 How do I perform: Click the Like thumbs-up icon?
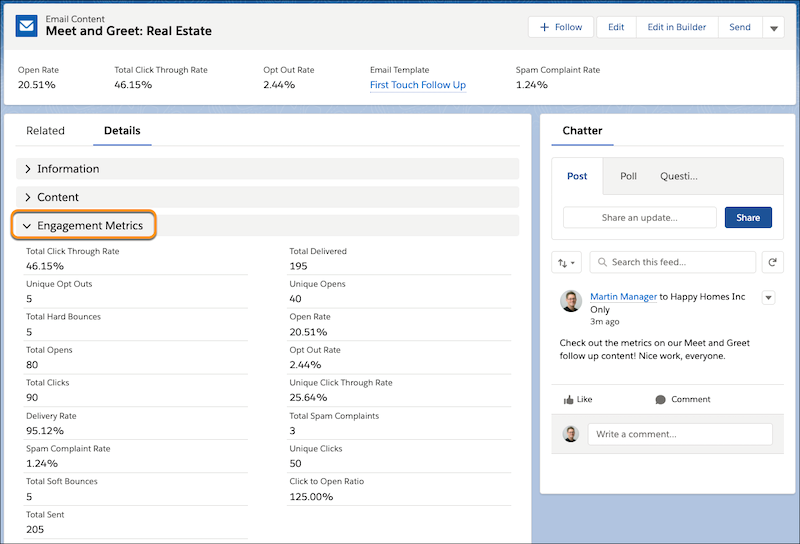pyautogui.click(x=569, y=399)
